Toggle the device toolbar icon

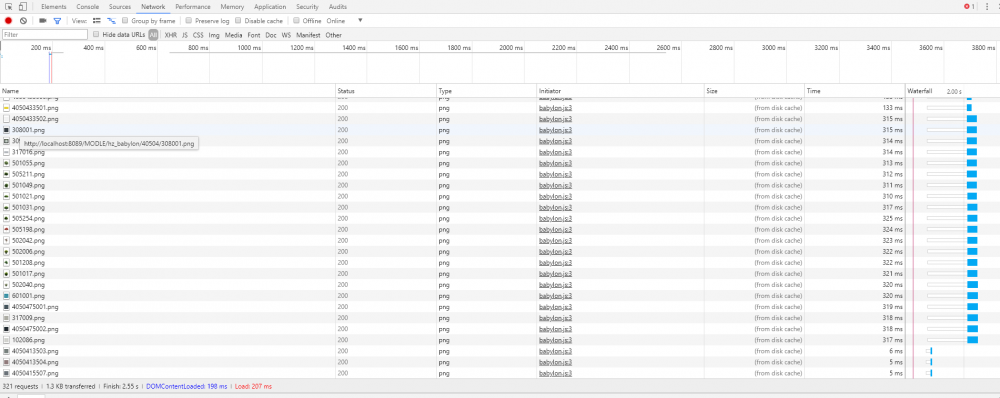(x=22, y=6)
